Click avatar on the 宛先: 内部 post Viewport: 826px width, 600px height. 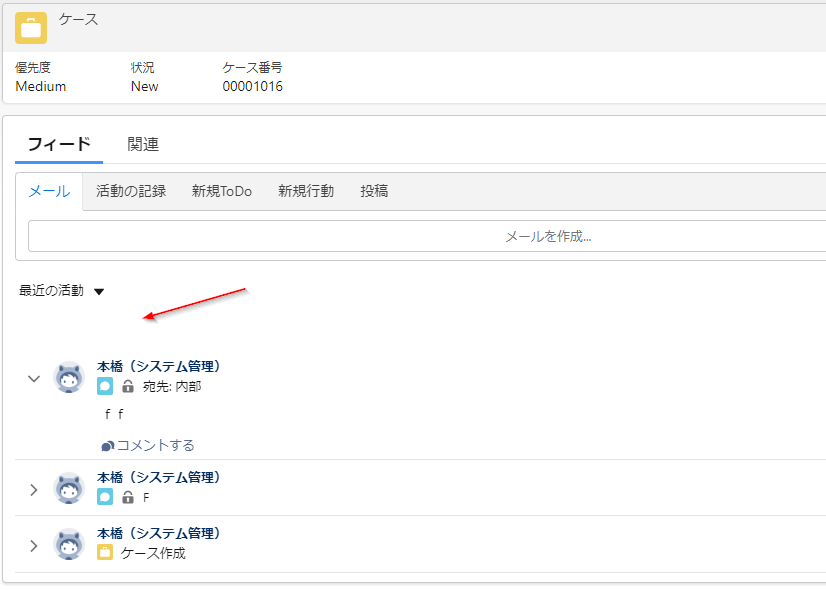(x=69, y=378)
